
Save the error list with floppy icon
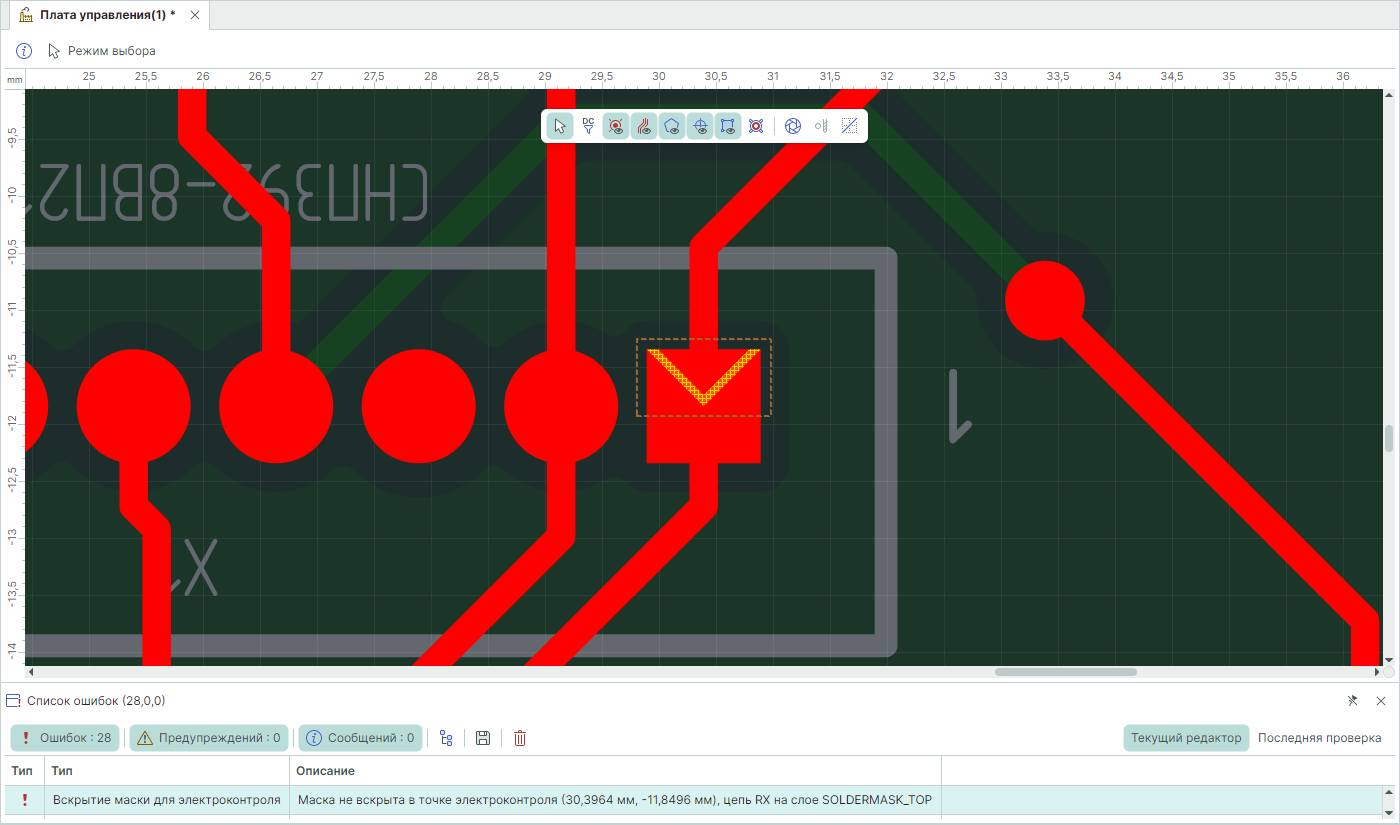(483, 738)
